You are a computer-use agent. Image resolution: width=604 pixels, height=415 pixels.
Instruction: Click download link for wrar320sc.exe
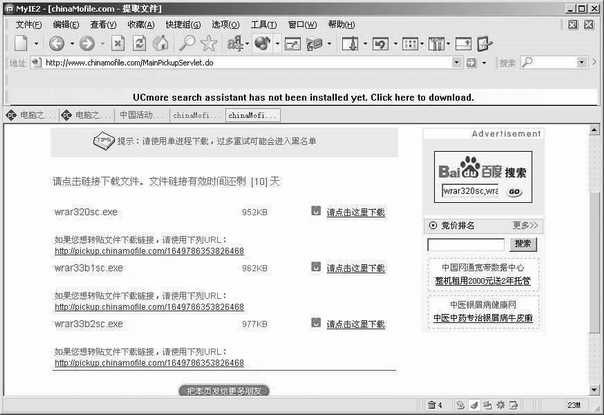(x=355, y=212)
